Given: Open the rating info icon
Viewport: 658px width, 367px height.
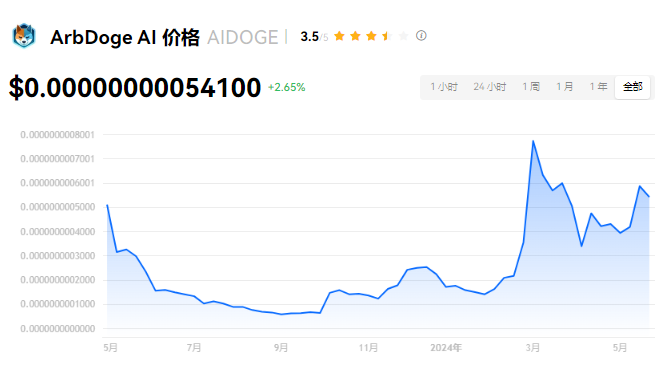Looking at the screenshot, I should coord(421,36).
